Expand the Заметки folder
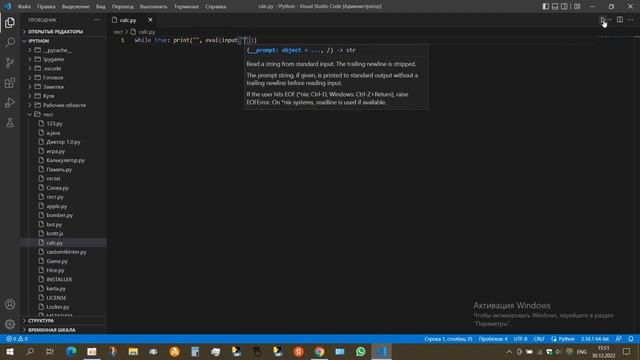This screenshot has width=640, height=360. (63, 87)
